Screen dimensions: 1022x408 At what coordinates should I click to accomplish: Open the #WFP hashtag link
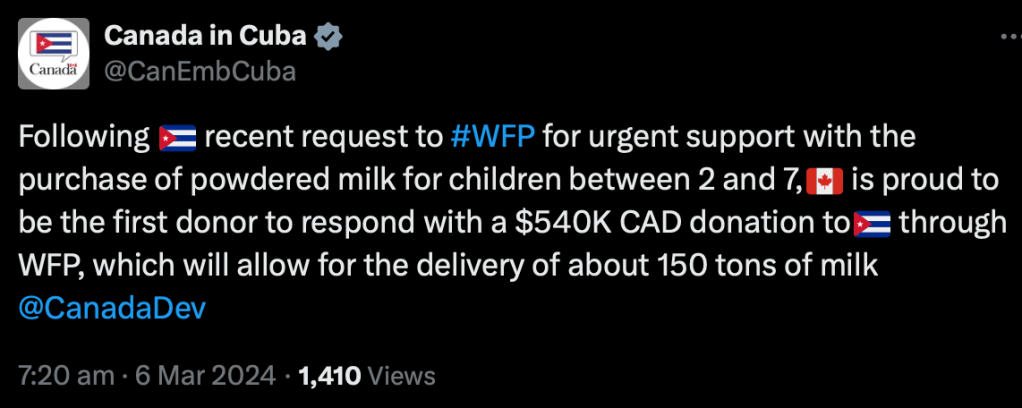point(494,136)
